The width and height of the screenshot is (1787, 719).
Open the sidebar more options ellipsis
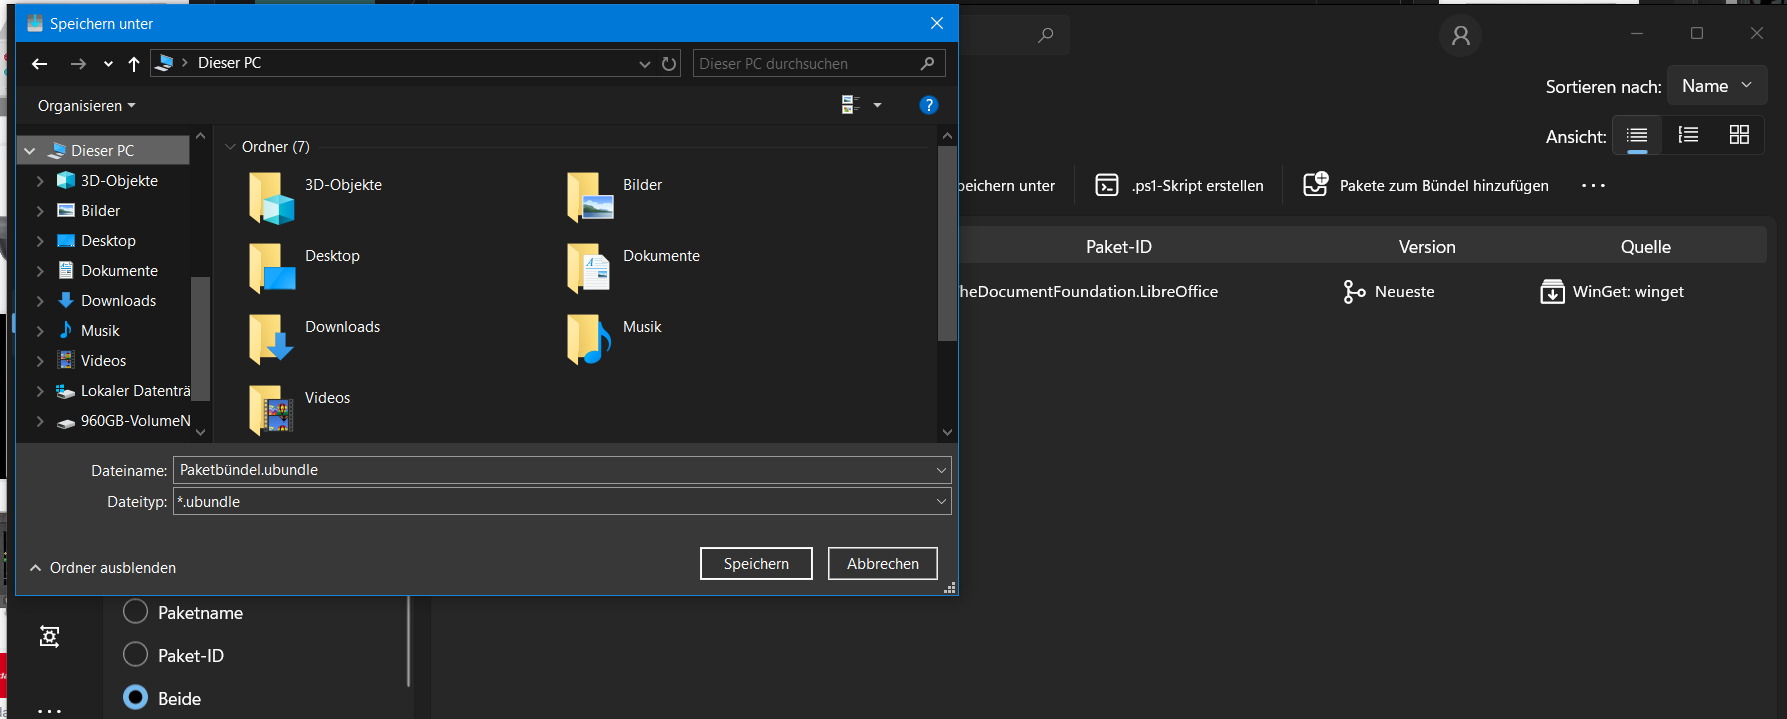[49, 711]
